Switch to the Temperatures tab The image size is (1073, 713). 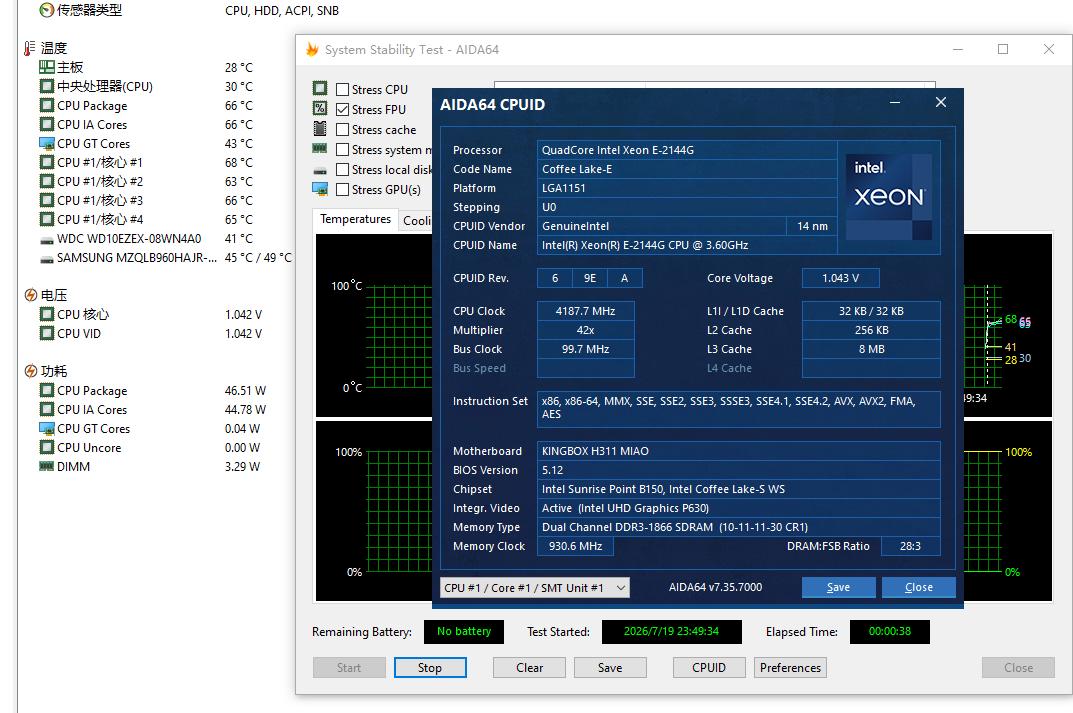click(x=355, y=219)
